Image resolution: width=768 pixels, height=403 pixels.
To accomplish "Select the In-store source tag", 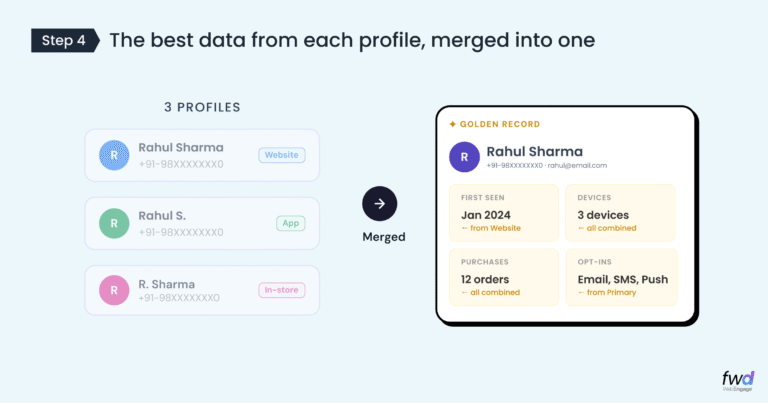I will pyautogui.click(x=281, y=290).
